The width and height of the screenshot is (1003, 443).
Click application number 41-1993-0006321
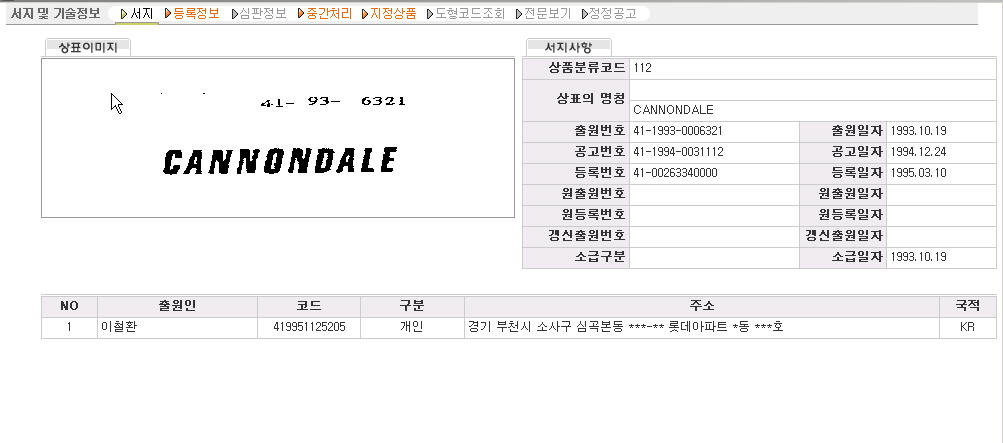(x=678, y=131)
